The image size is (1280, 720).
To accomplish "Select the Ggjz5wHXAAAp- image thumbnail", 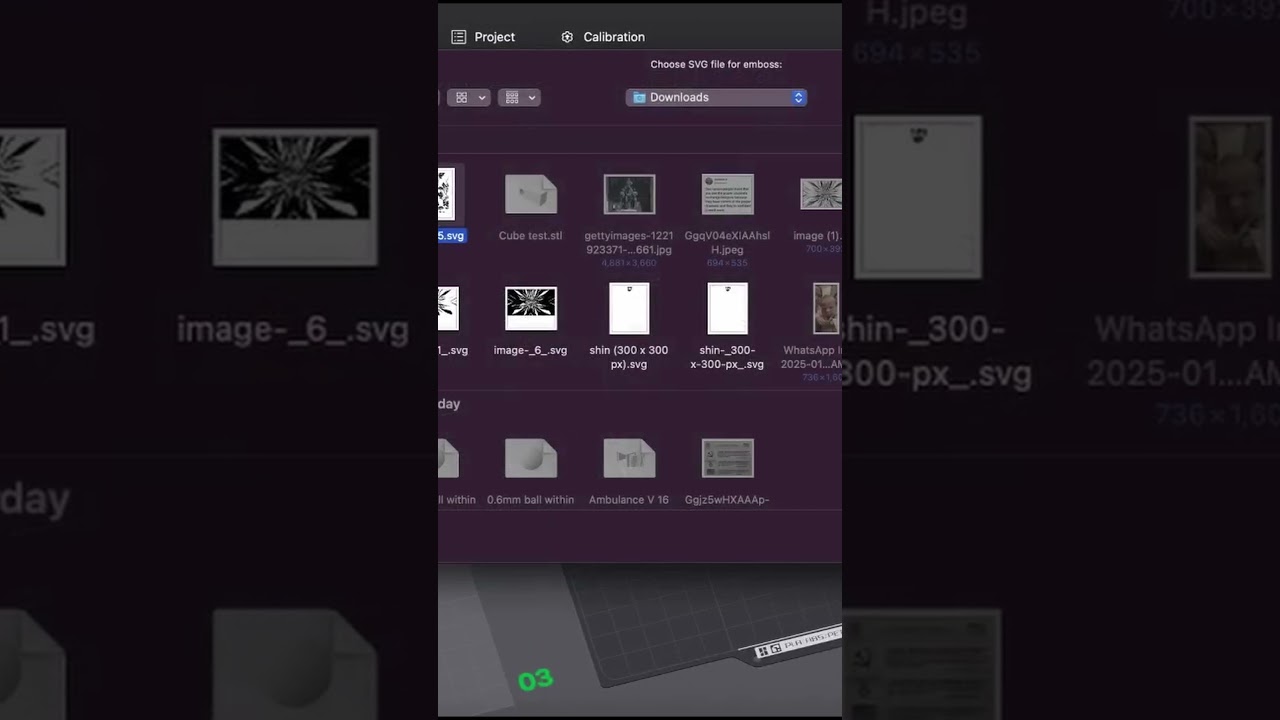I will coord(728,458).
